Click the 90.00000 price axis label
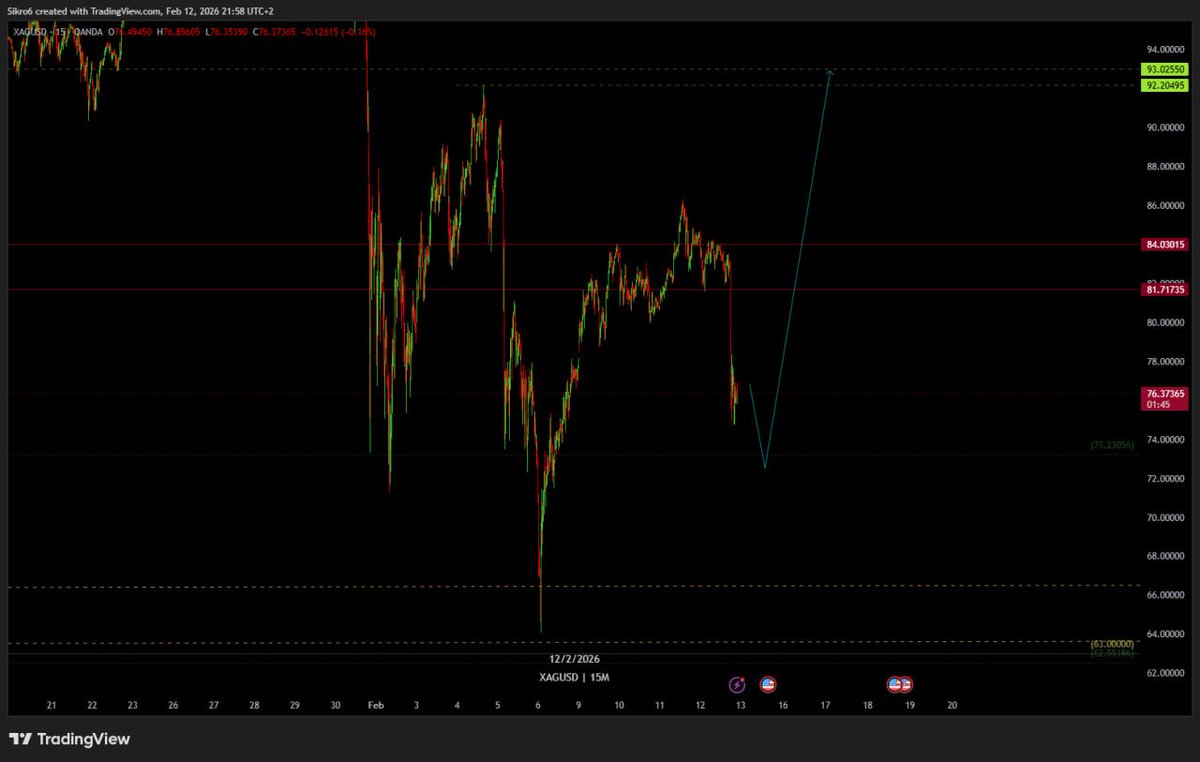 click(x=1166, y=127)
